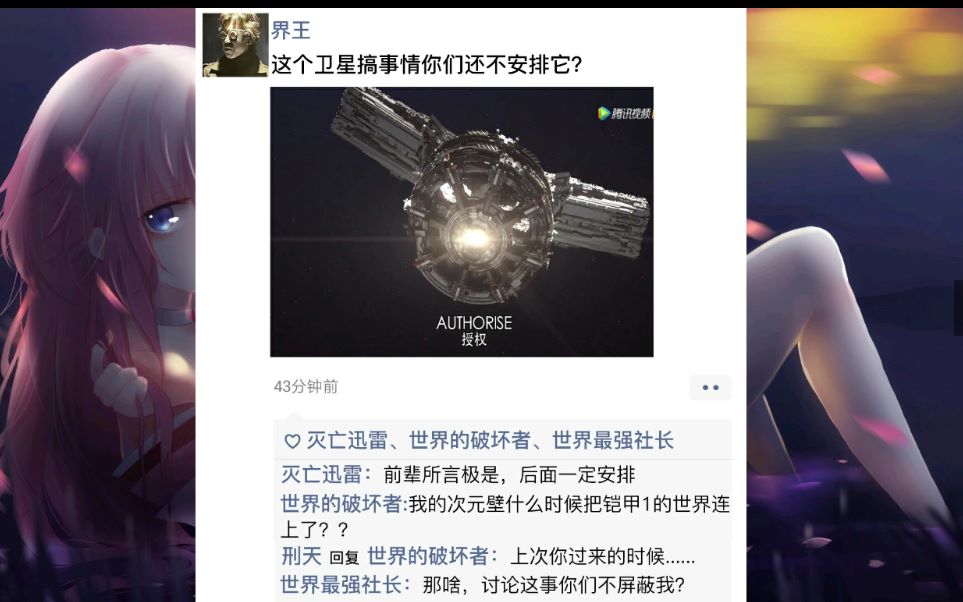
Task: Open the username link 界王
Action: point(291,30)
